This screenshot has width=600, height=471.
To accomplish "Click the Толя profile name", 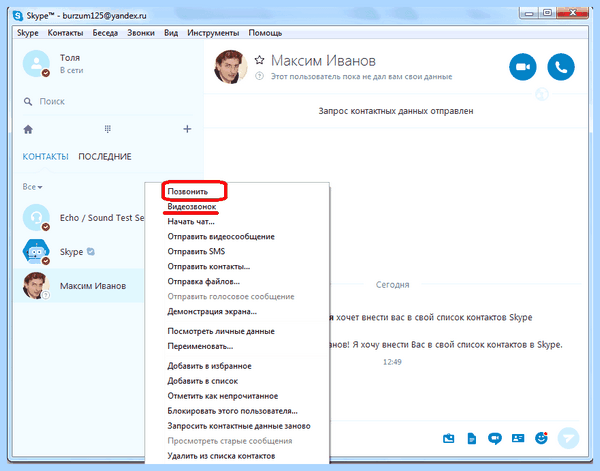I will (70, 57).
